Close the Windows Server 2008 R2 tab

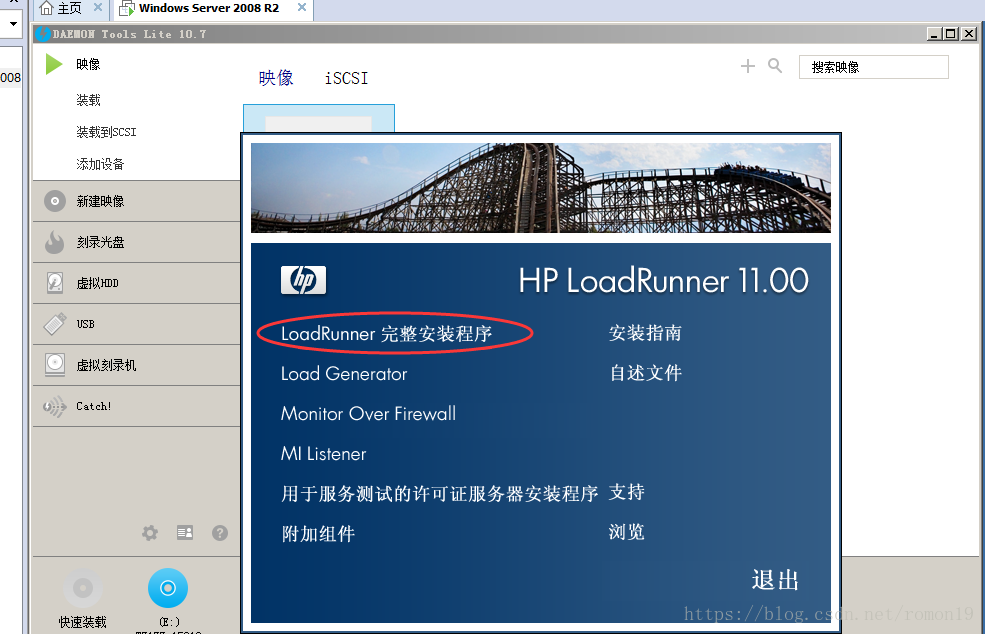302,8
